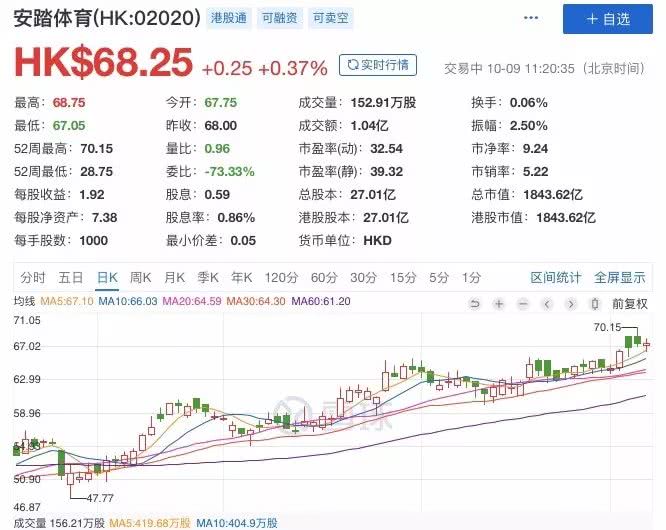Click the 成交量 value 152.91万股

pyautogui.click(x=383, y=103)
